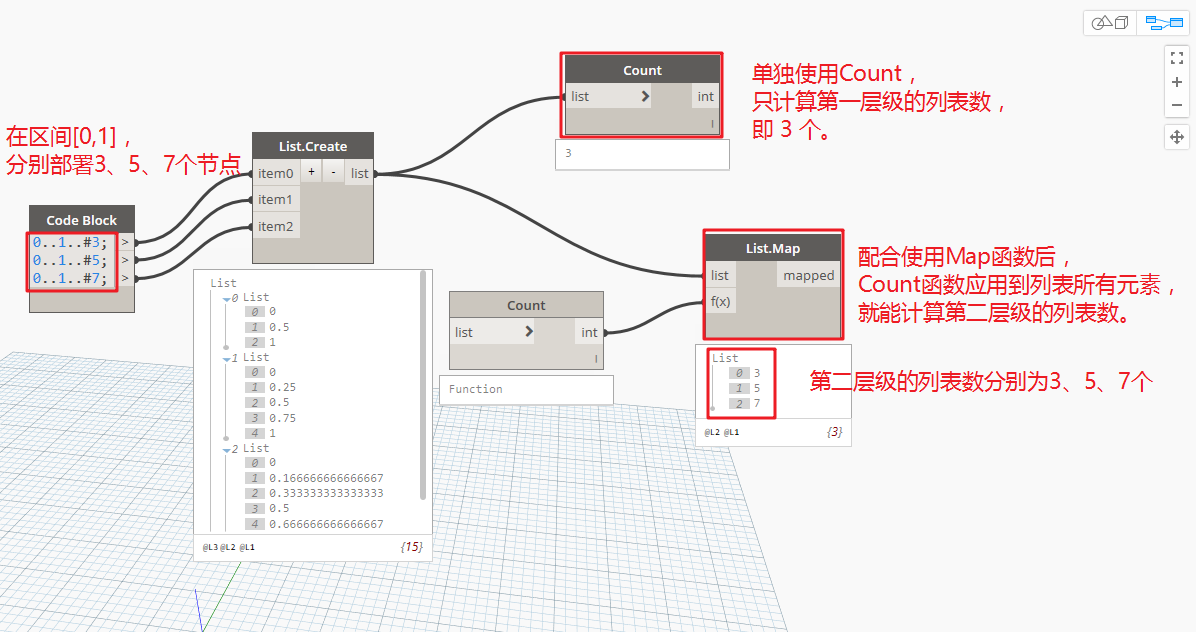
Task: Click the int output of lower Count node
Action: click(x=589, y=332)
